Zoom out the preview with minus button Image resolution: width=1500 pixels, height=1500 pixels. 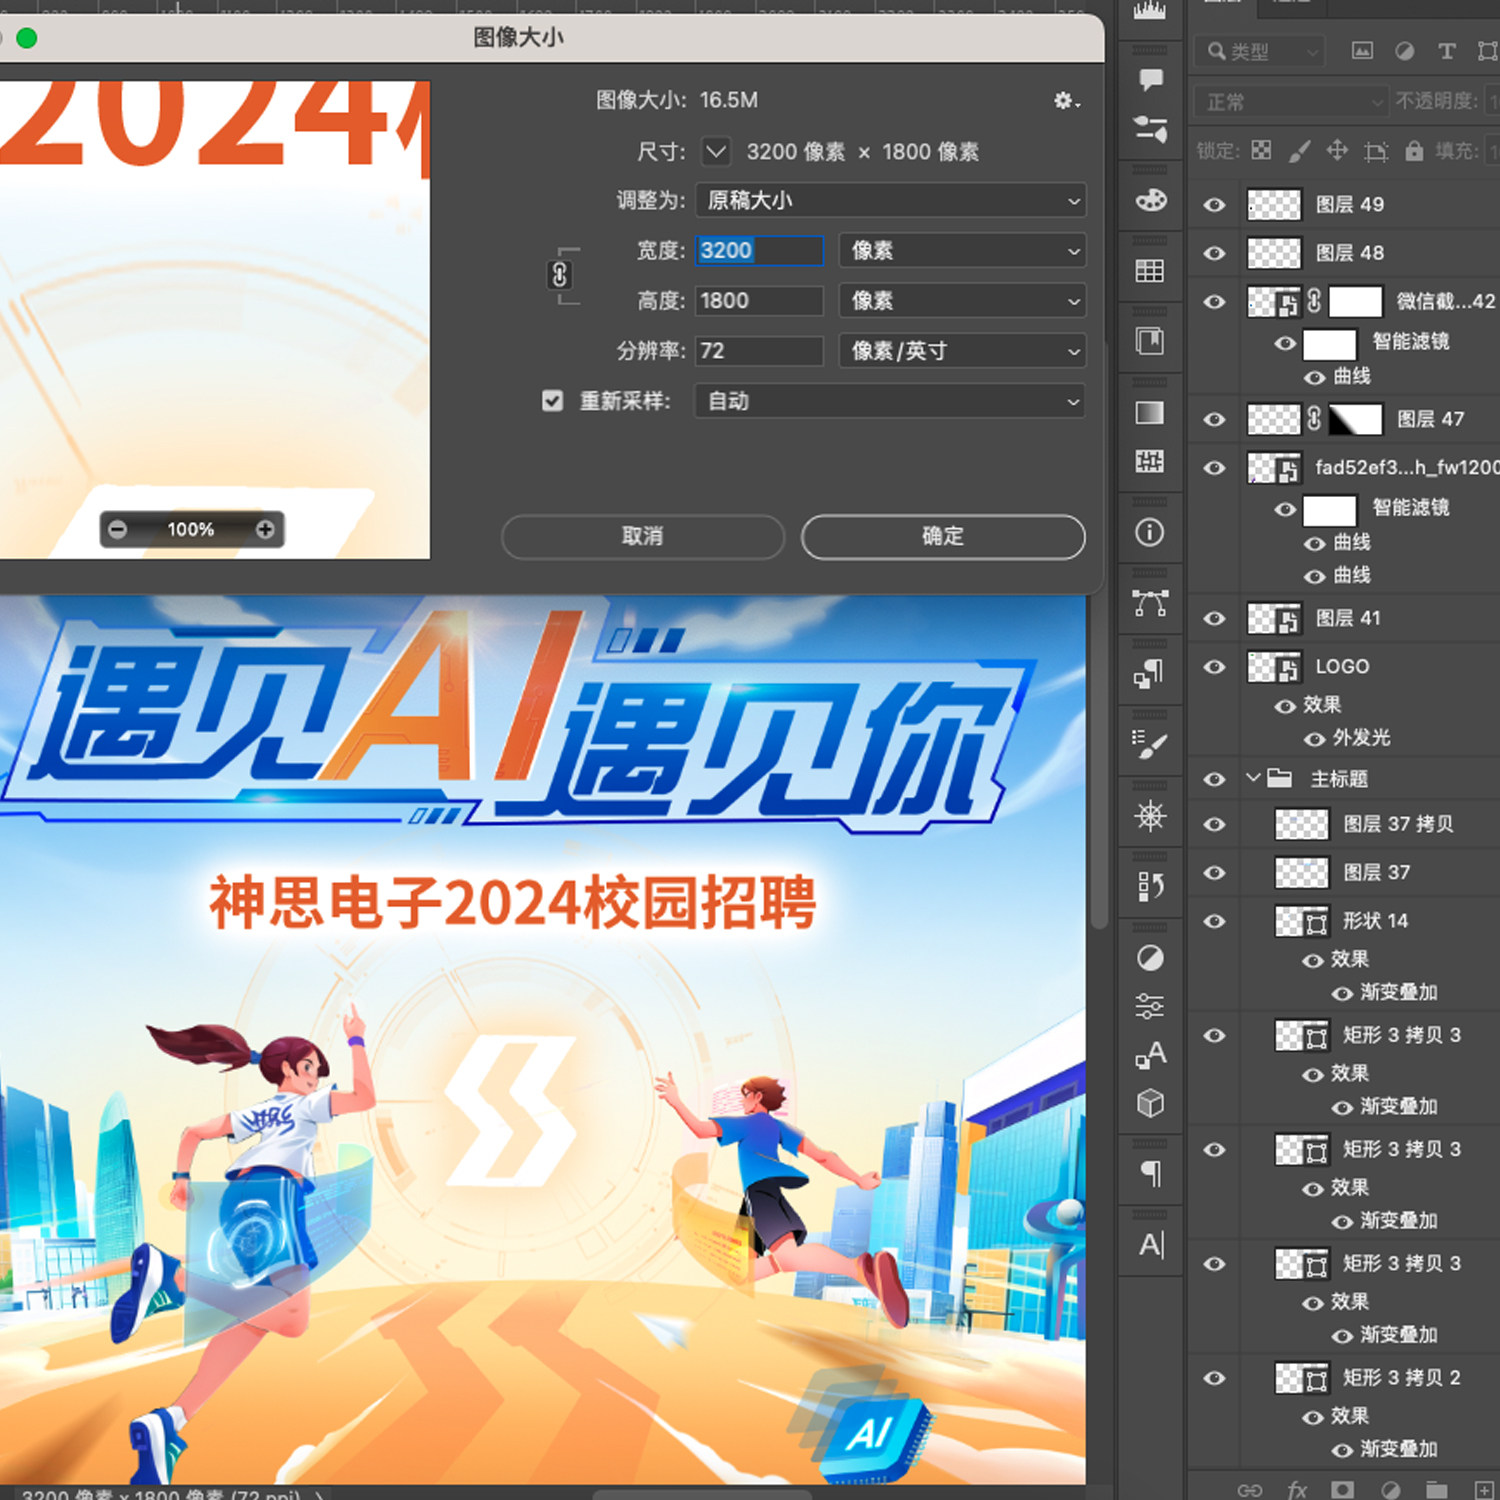pos(118,529)
